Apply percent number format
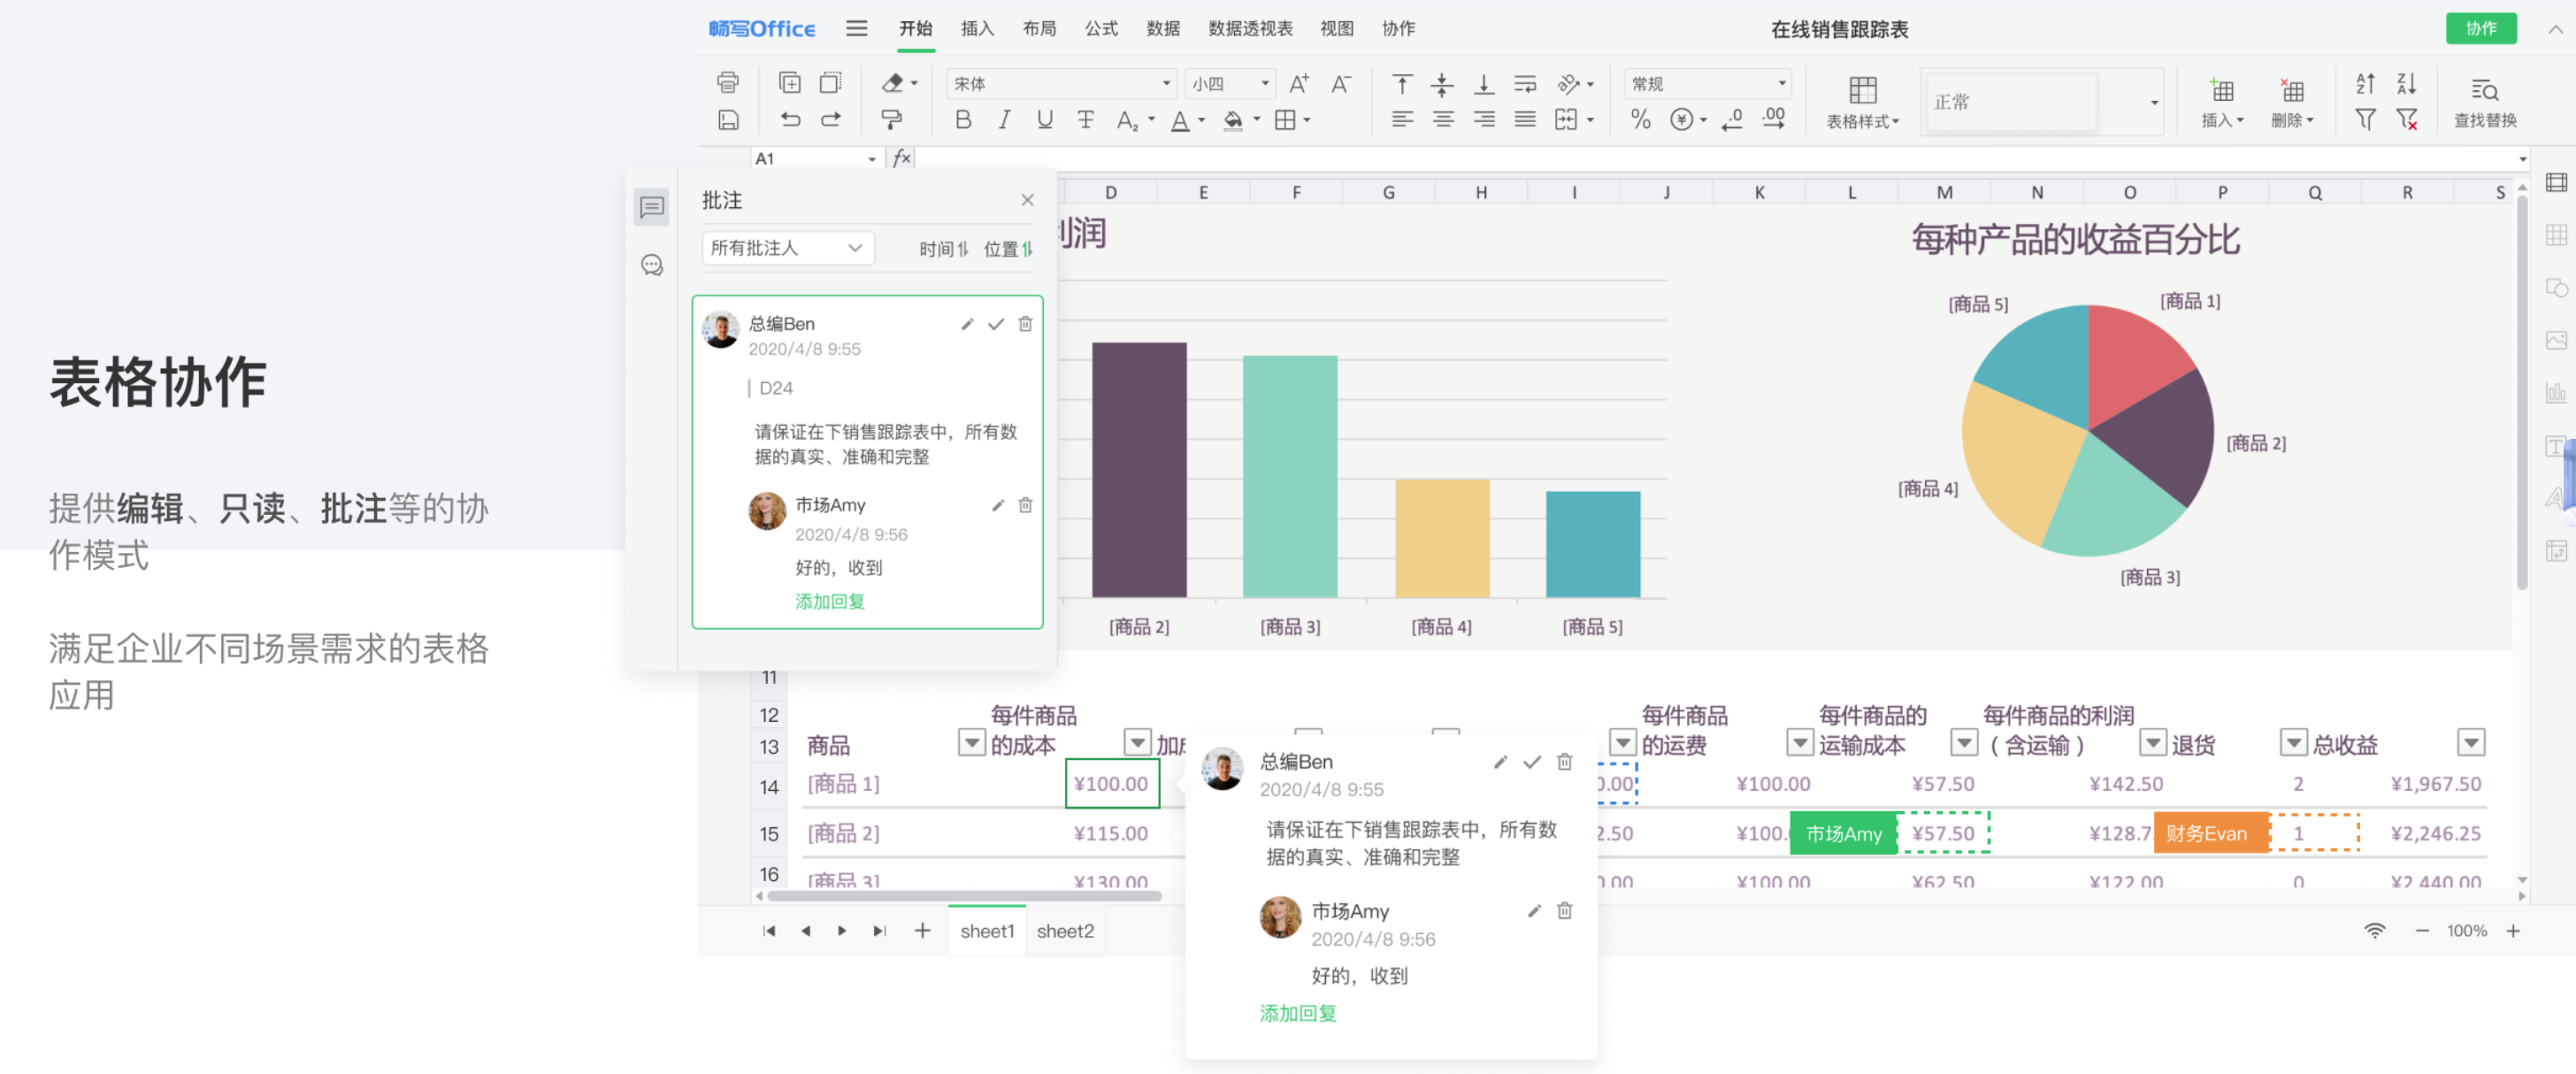The height and width of the screenshot is (1074, 2576). [1640, 120]
